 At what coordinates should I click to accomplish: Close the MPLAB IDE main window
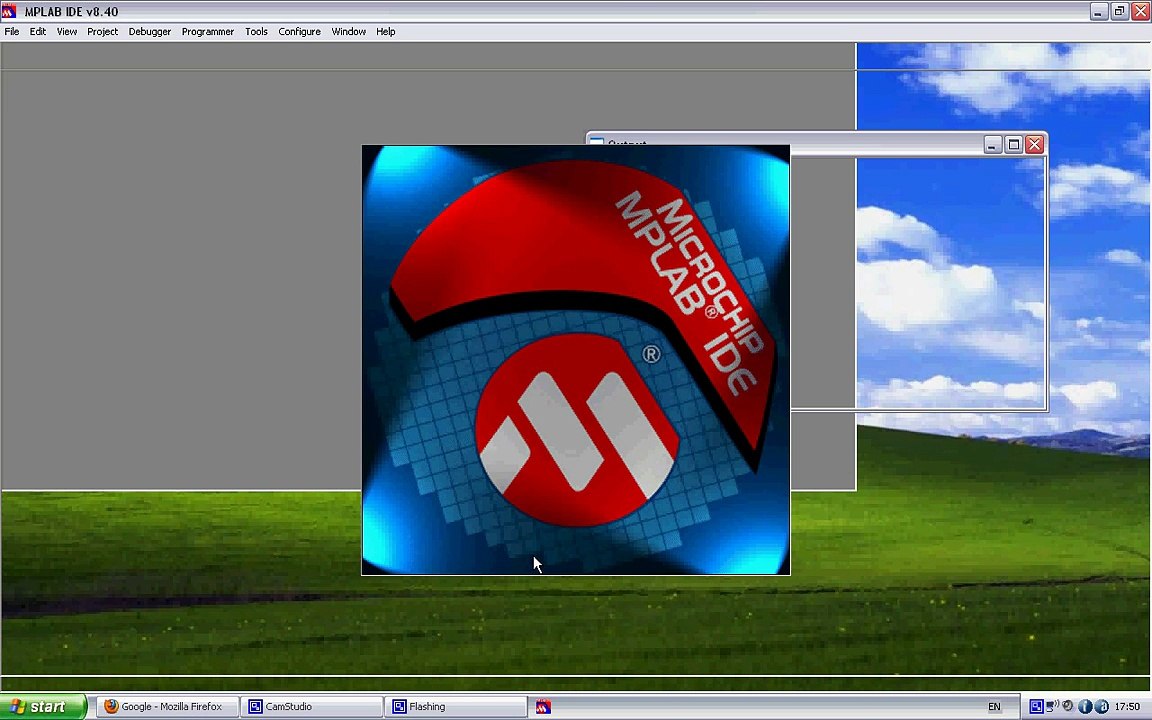[x=1140, y=11]
